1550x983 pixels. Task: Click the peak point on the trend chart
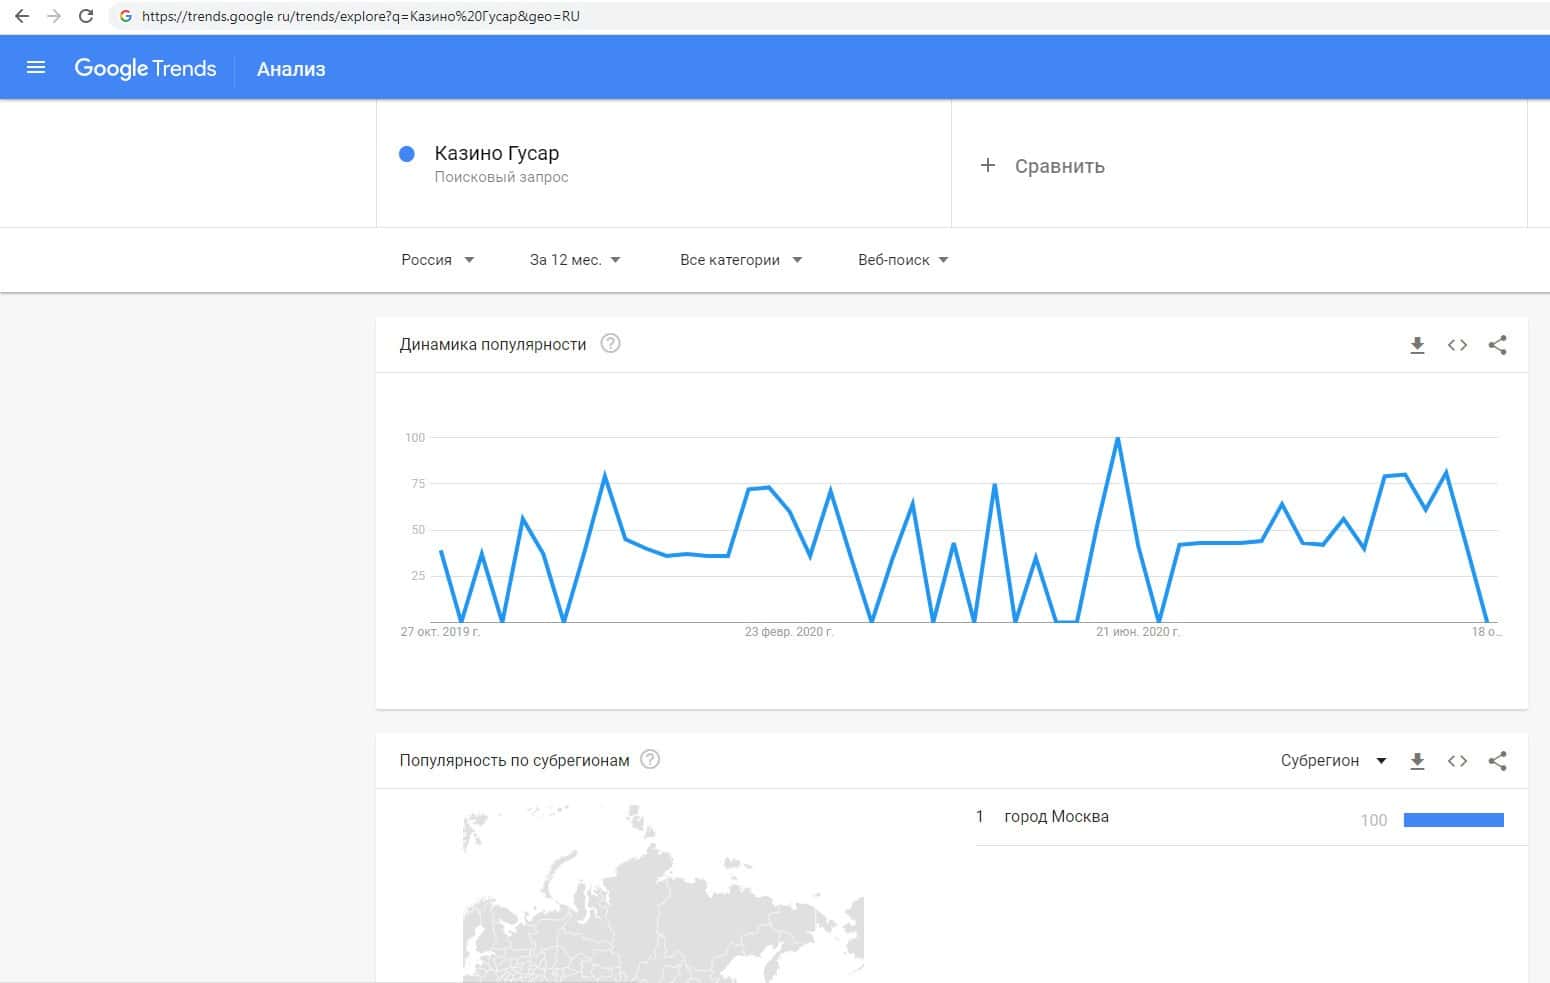[1117, 438]
